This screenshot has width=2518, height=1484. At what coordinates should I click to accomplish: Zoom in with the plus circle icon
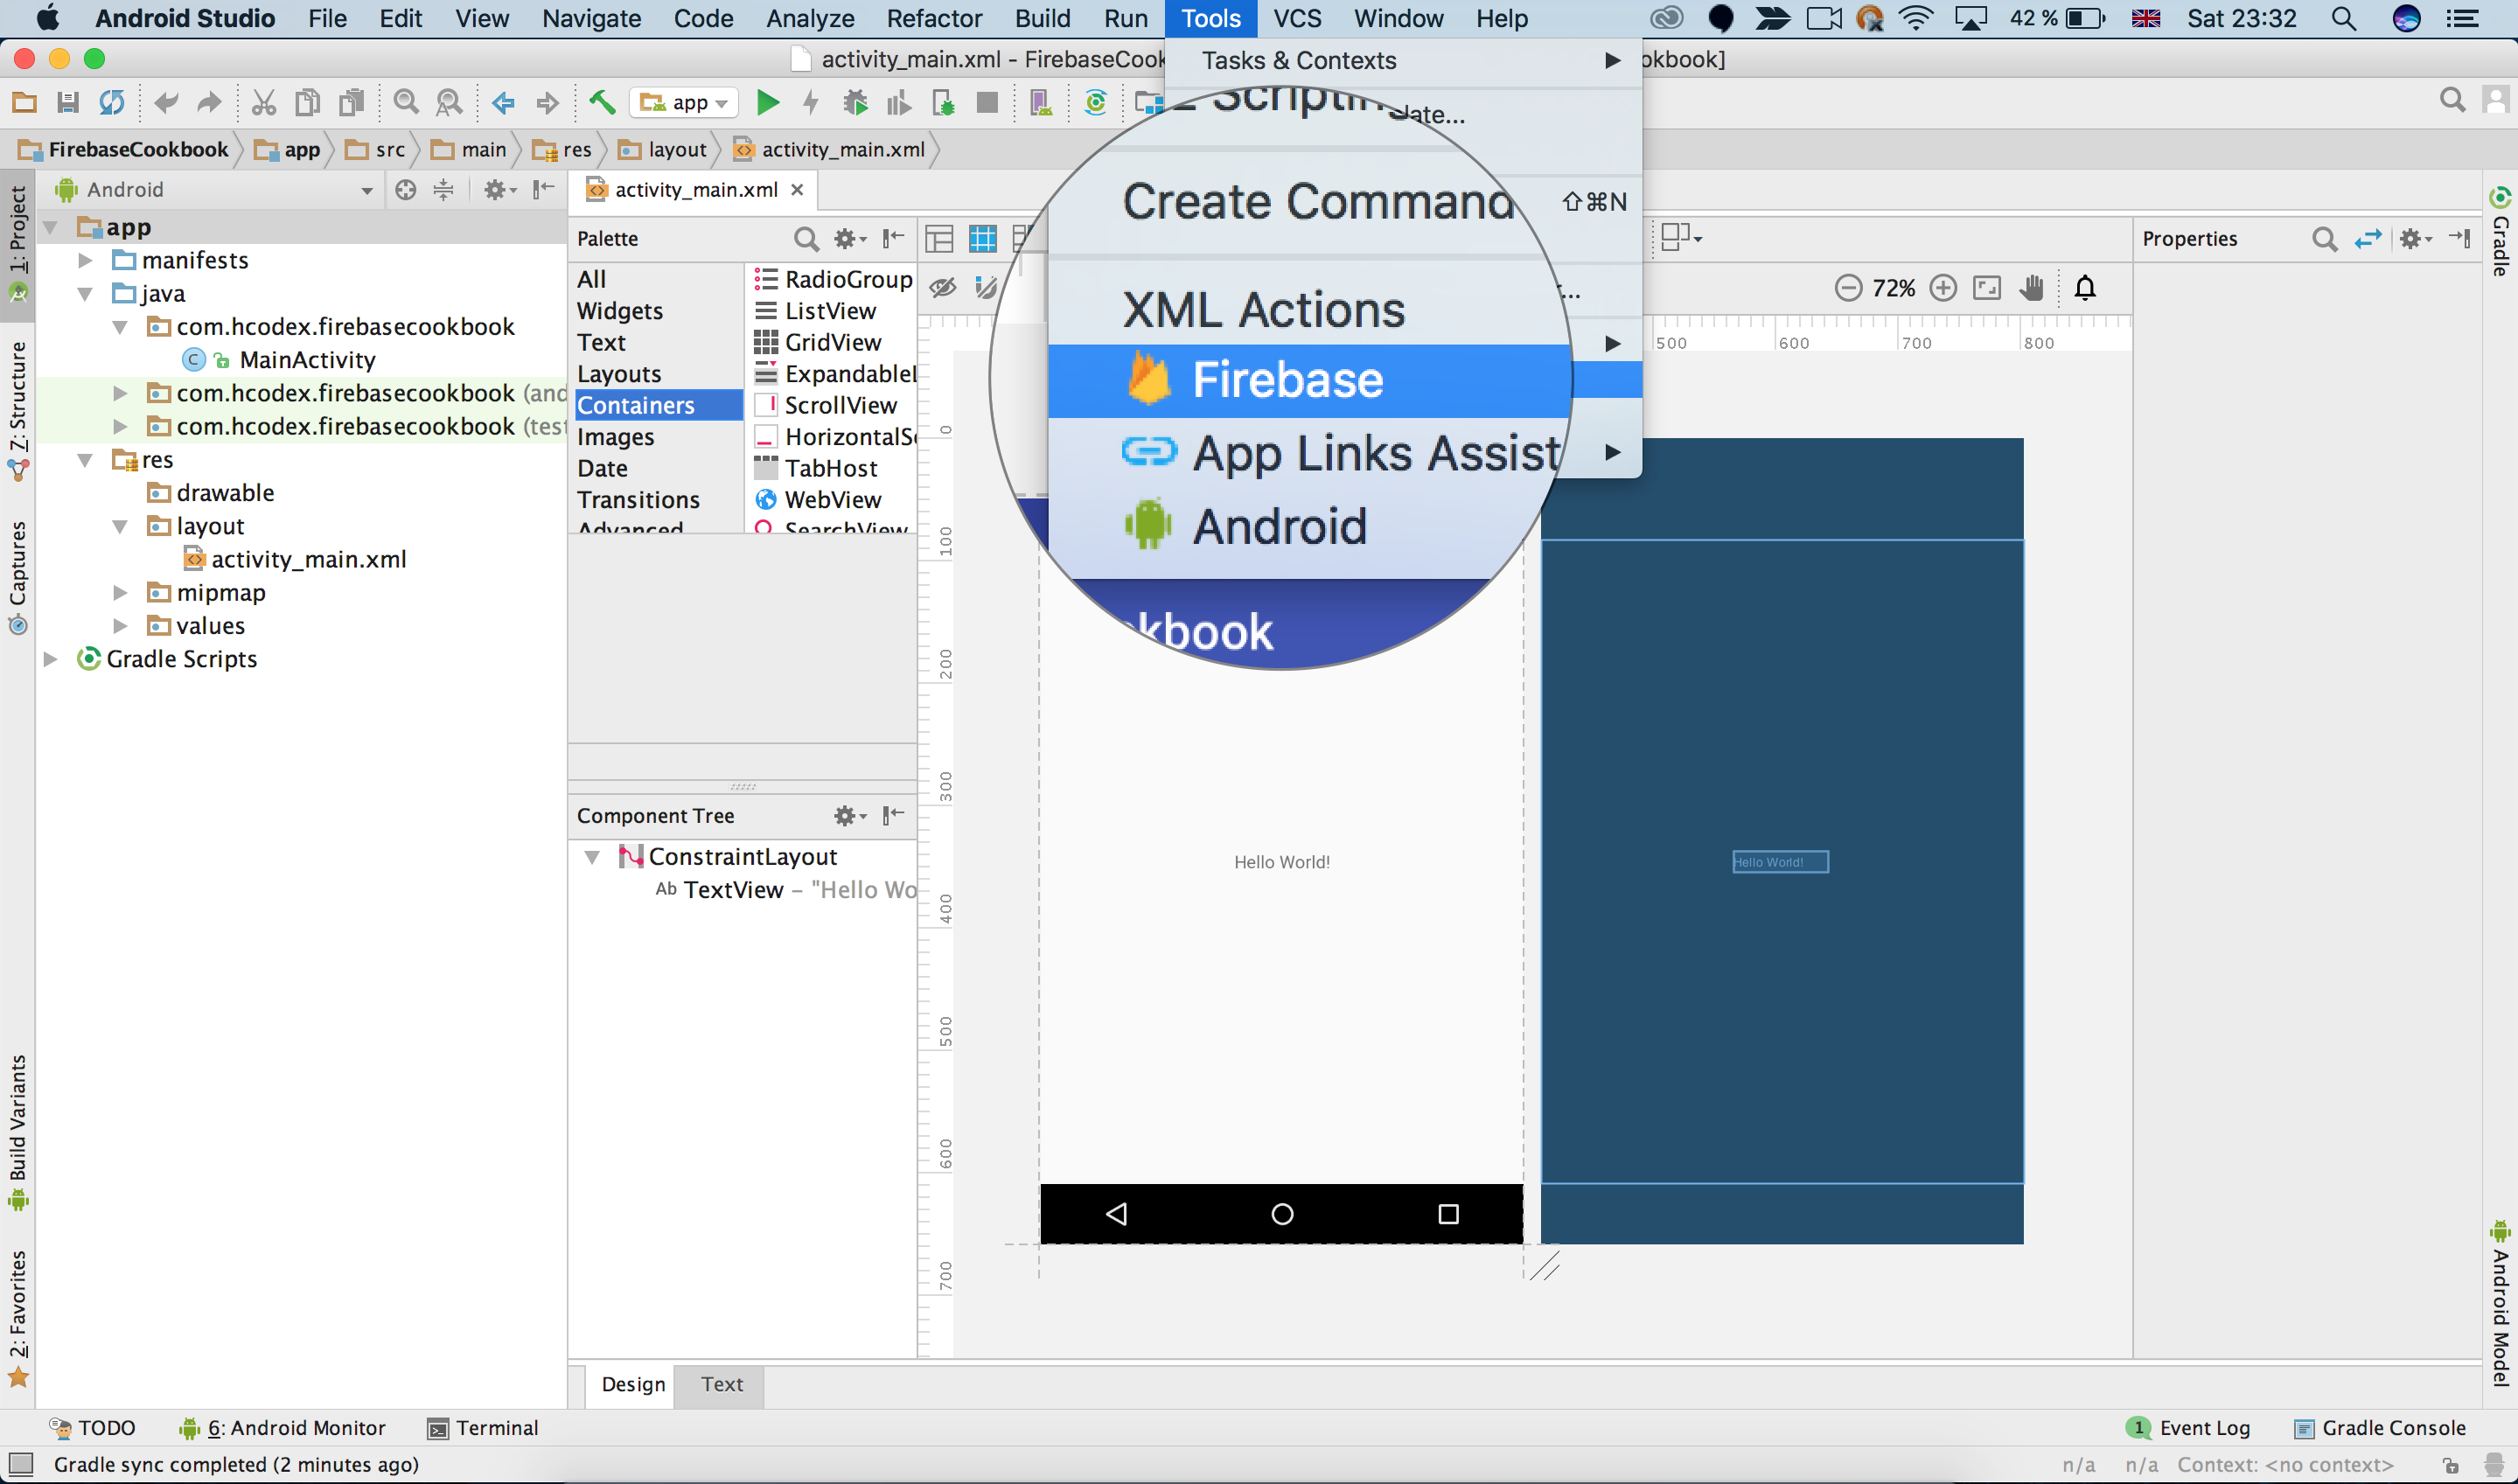click(x=1942, y=288)
